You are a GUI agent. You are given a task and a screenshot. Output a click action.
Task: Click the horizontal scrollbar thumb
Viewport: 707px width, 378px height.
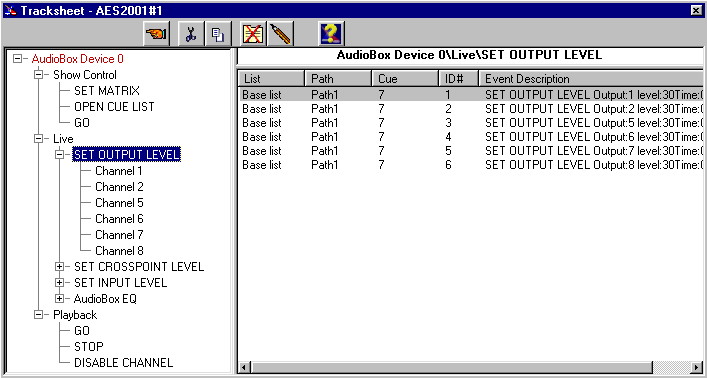(451, 367)
